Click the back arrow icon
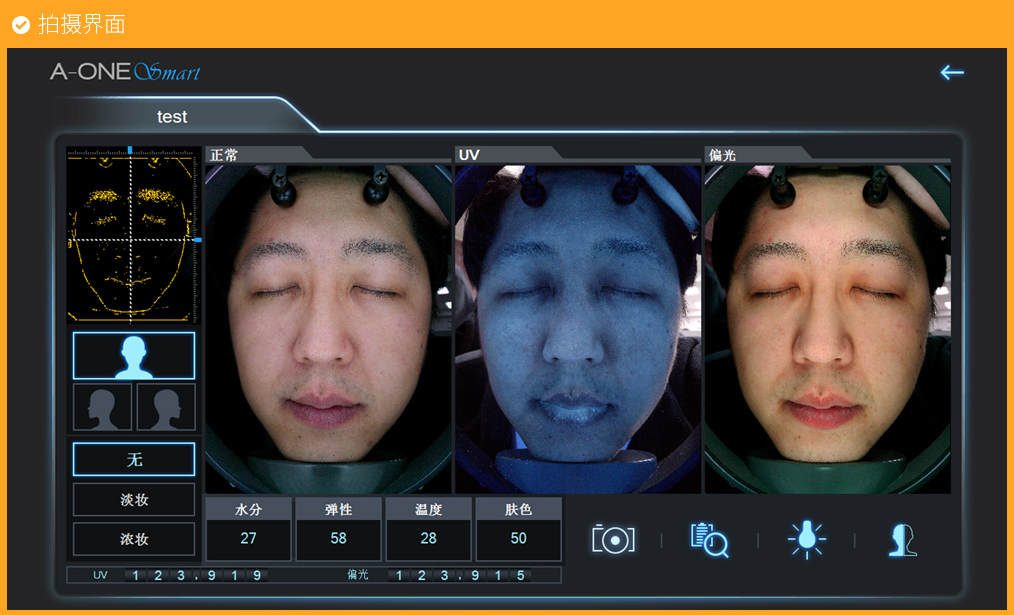 (x=952, y=72)
